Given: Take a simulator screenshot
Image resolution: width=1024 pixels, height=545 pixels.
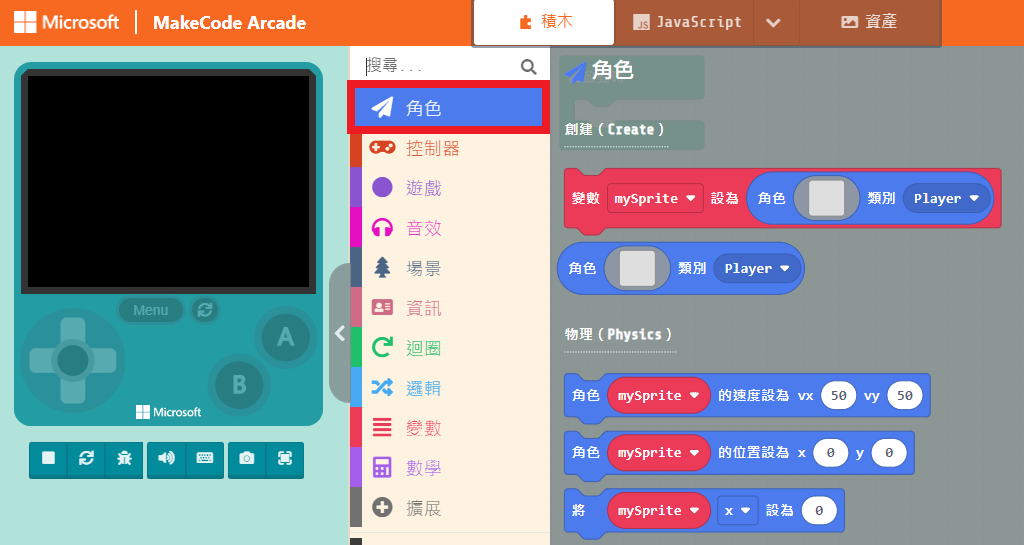Looking at the screenshot, I should point(247,459).
